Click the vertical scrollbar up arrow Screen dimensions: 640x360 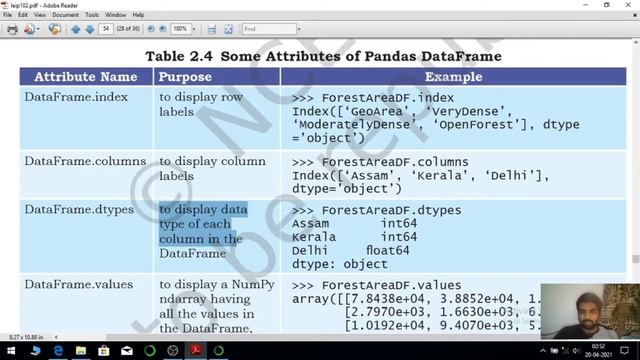[x=636, y=42]
